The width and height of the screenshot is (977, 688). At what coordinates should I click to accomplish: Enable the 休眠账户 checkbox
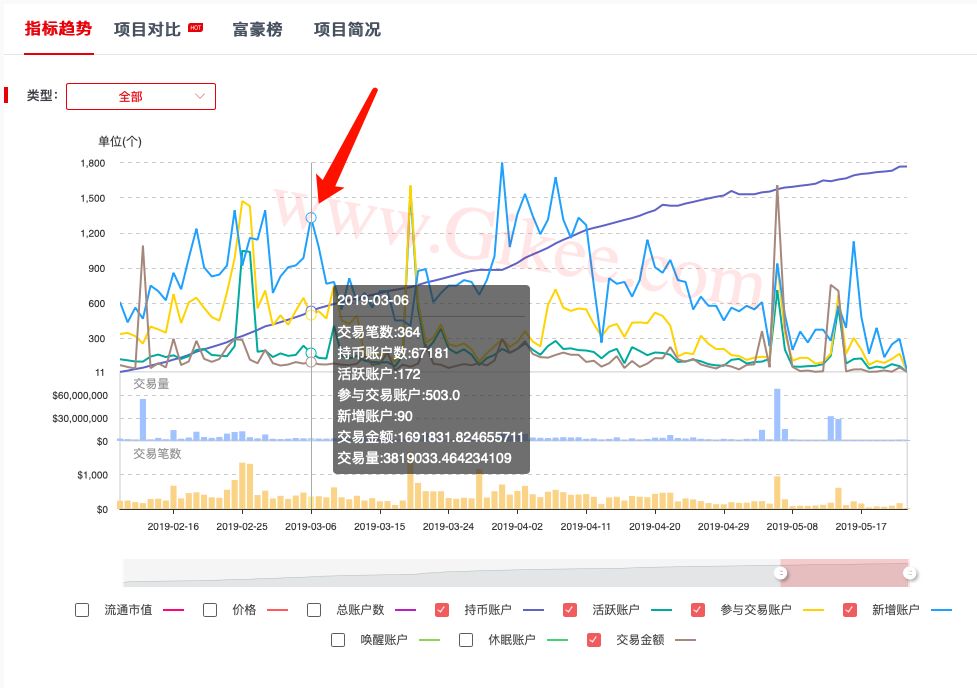tap(465, 640)
